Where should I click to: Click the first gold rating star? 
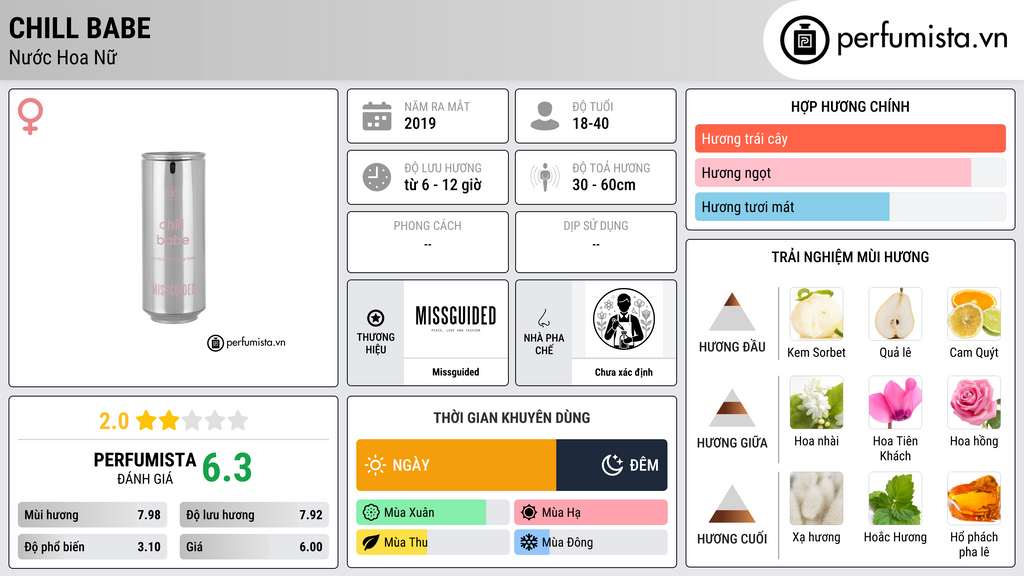tap(146, 420)
